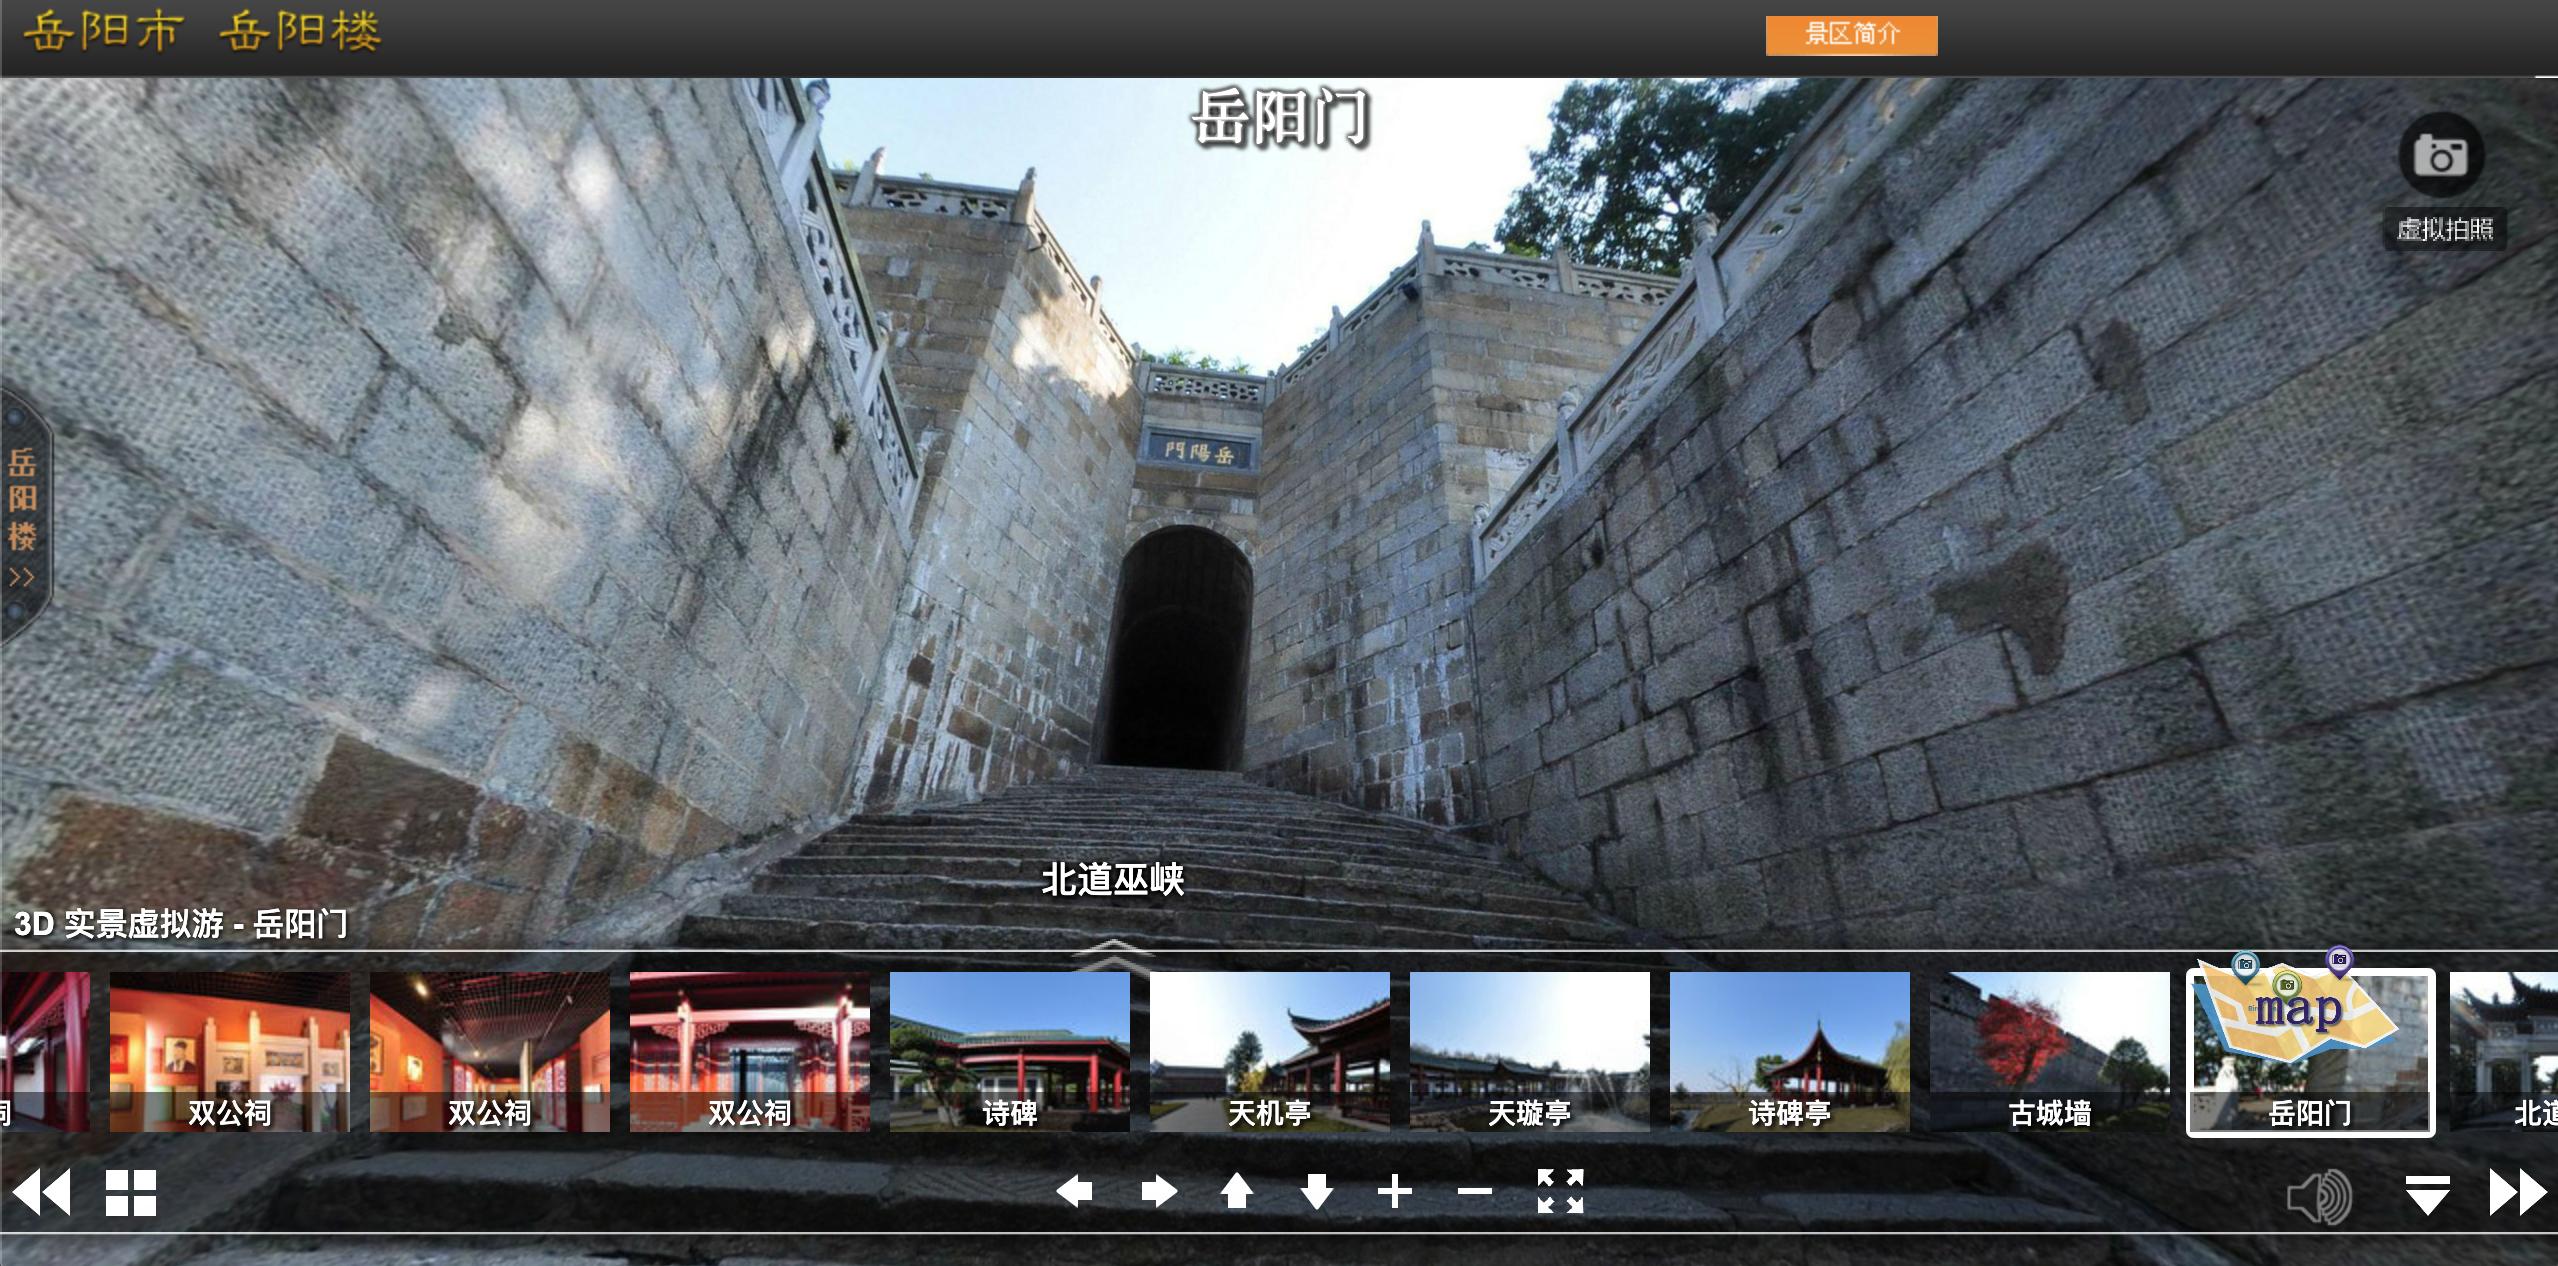Screen dimensions: 2558x1266
Task: Click the virtual photo camera icon
Action: (2440, 156)
